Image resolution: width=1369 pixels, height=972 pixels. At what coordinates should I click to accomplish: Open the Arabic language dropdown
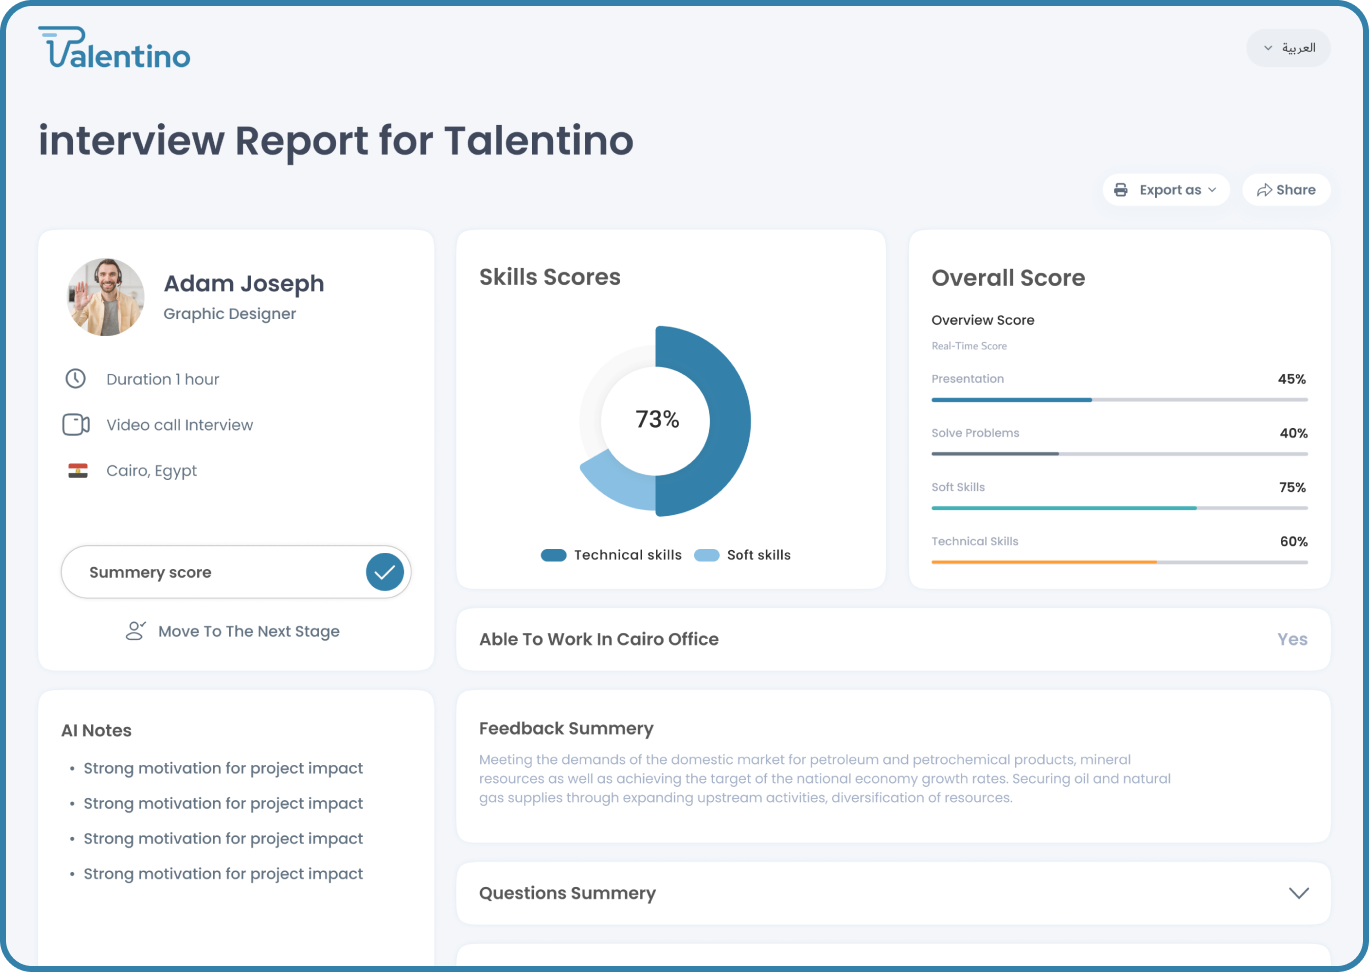coord(1288,48)
